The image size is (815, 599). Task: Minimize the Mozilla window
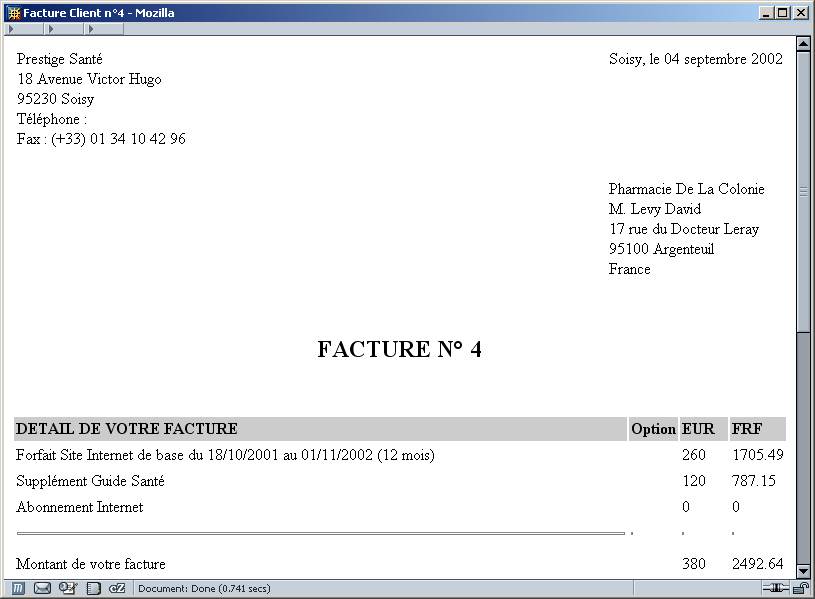767,13
